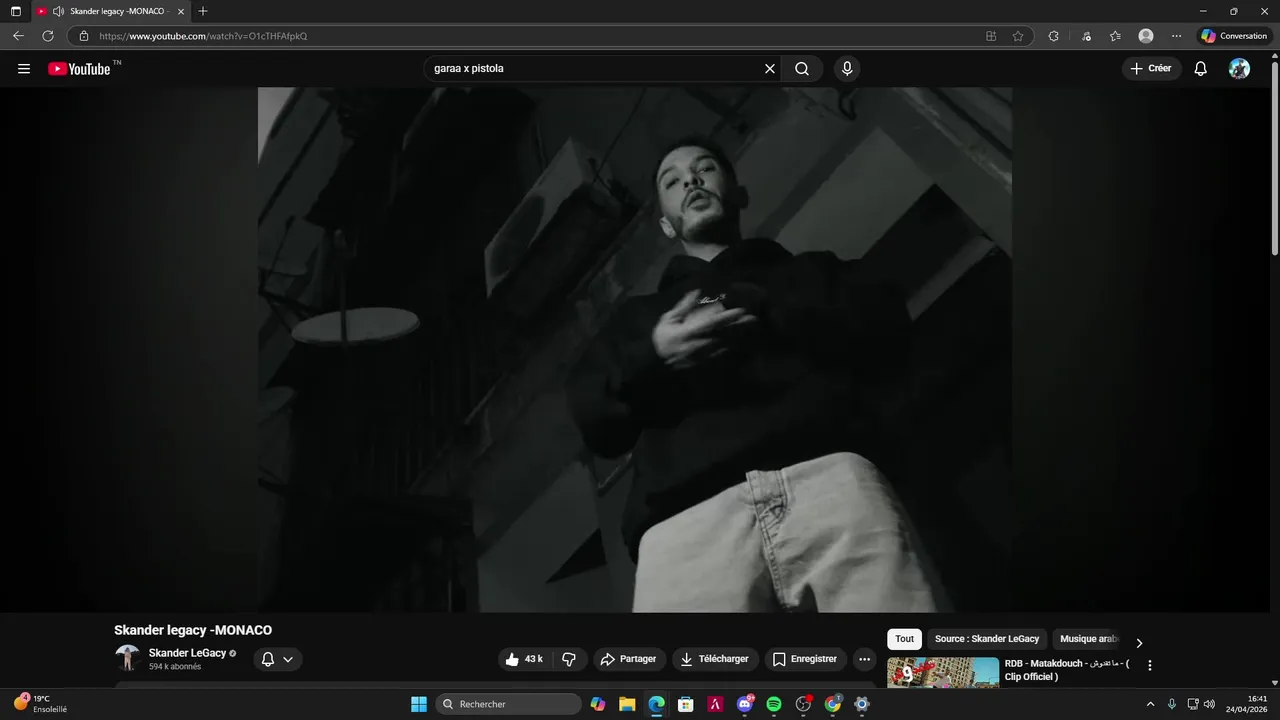The width and height of the screenshot is (1280, 720).
Task: Open the YouTube account avatar menu
Action: 1239,69
